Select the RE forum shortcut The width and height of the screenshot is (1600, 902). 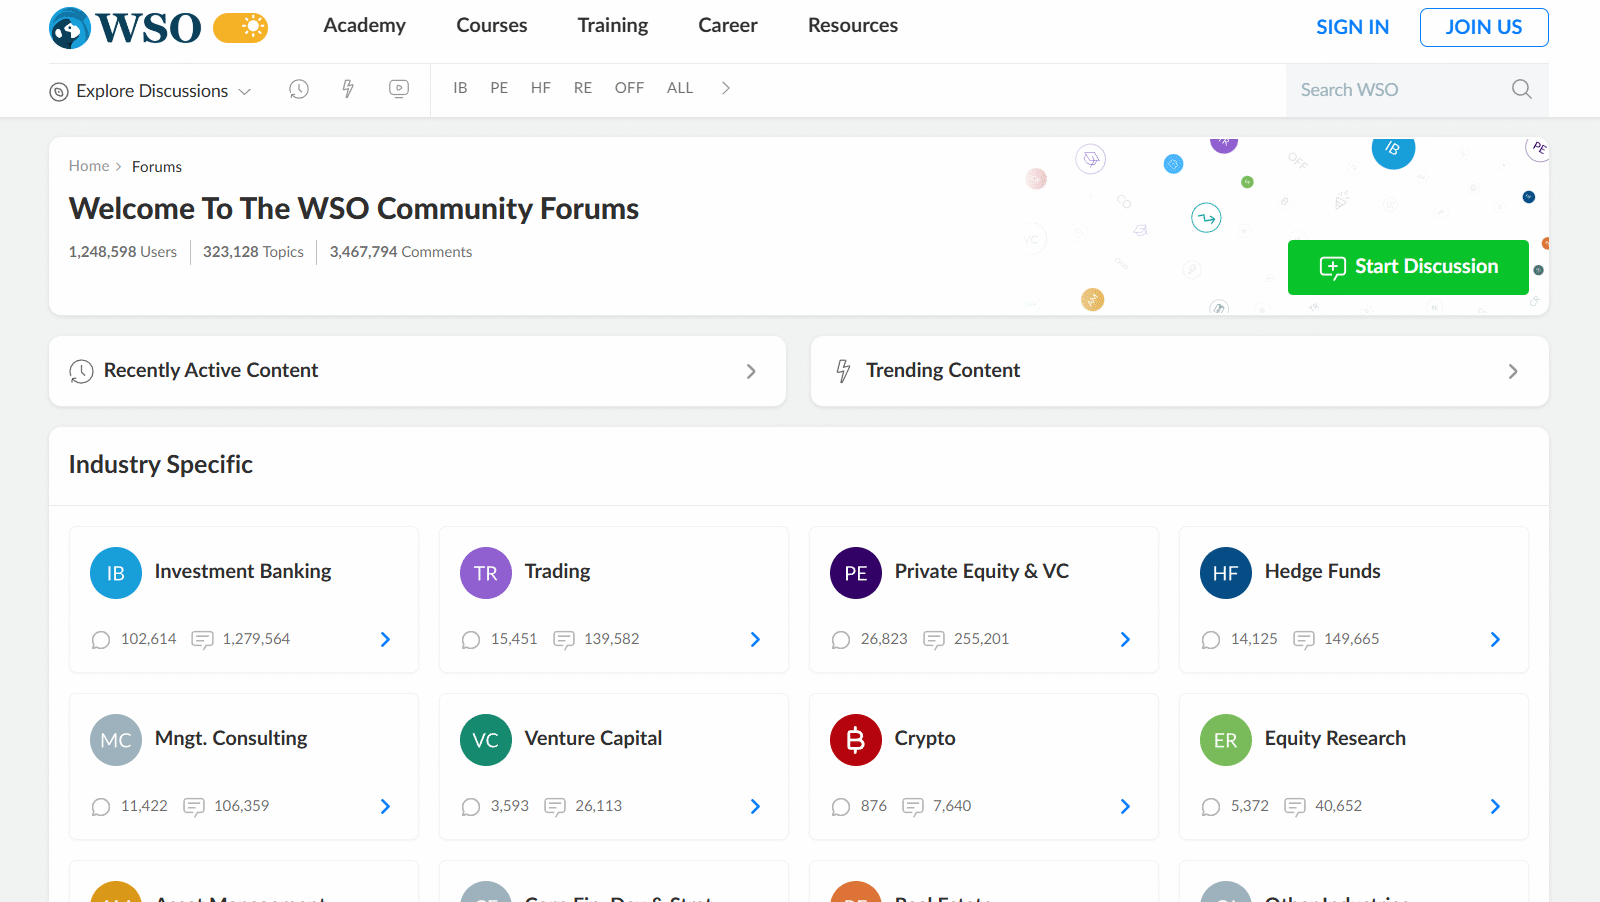point(583,88)
